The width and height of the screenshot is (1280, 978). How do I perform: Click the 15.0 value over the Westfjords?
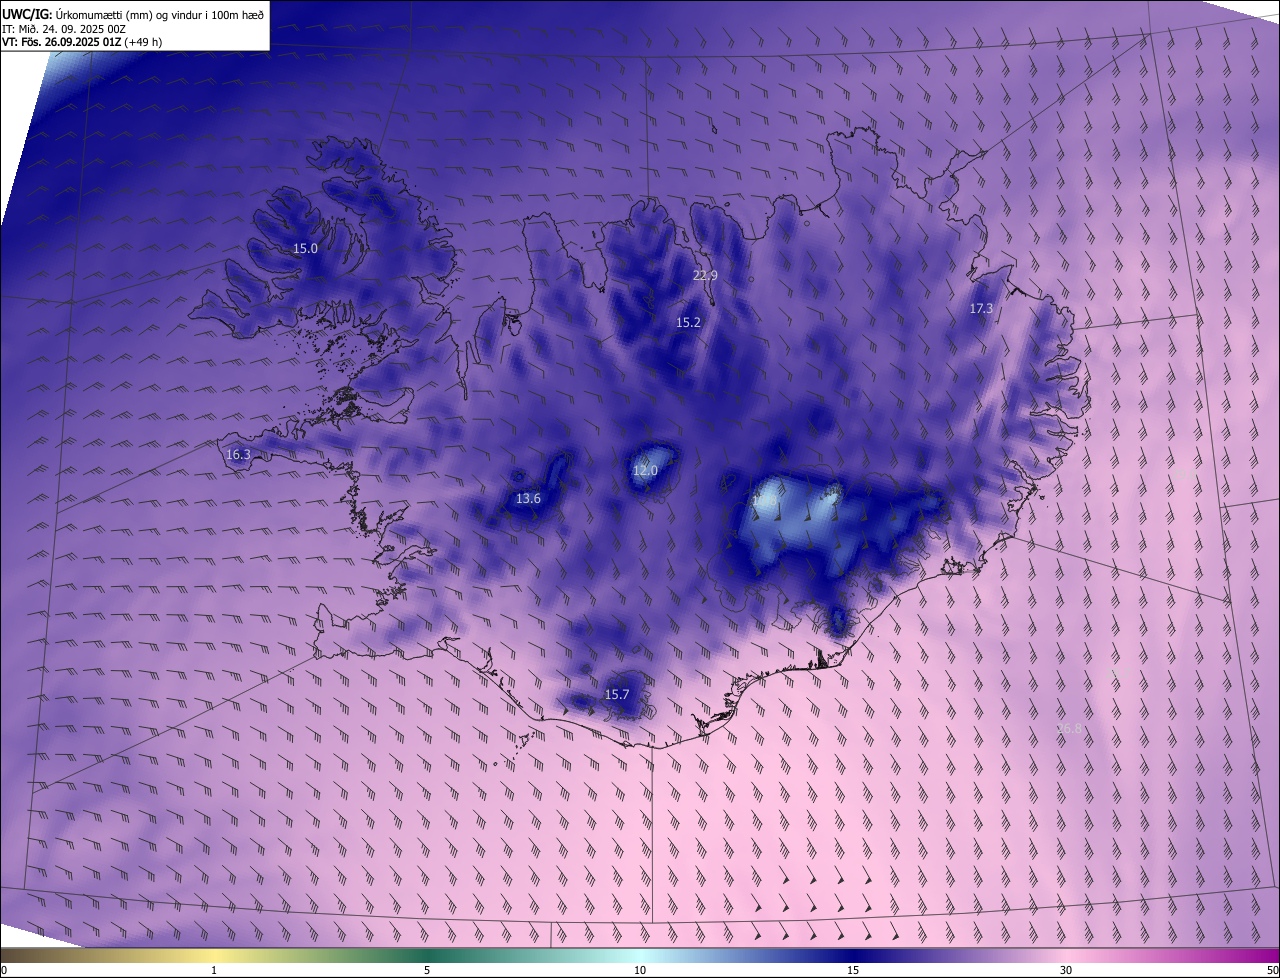point(305,248)
